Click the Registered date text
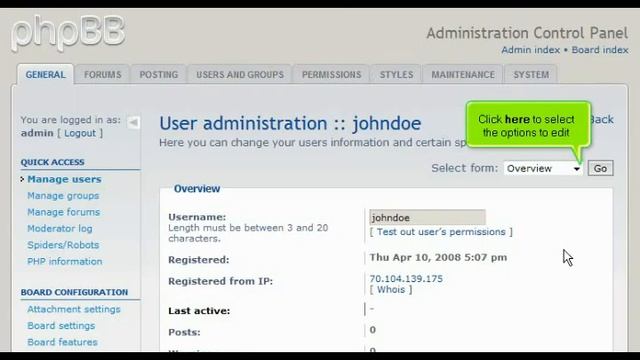The image size is (640, 360). [438, 258]
